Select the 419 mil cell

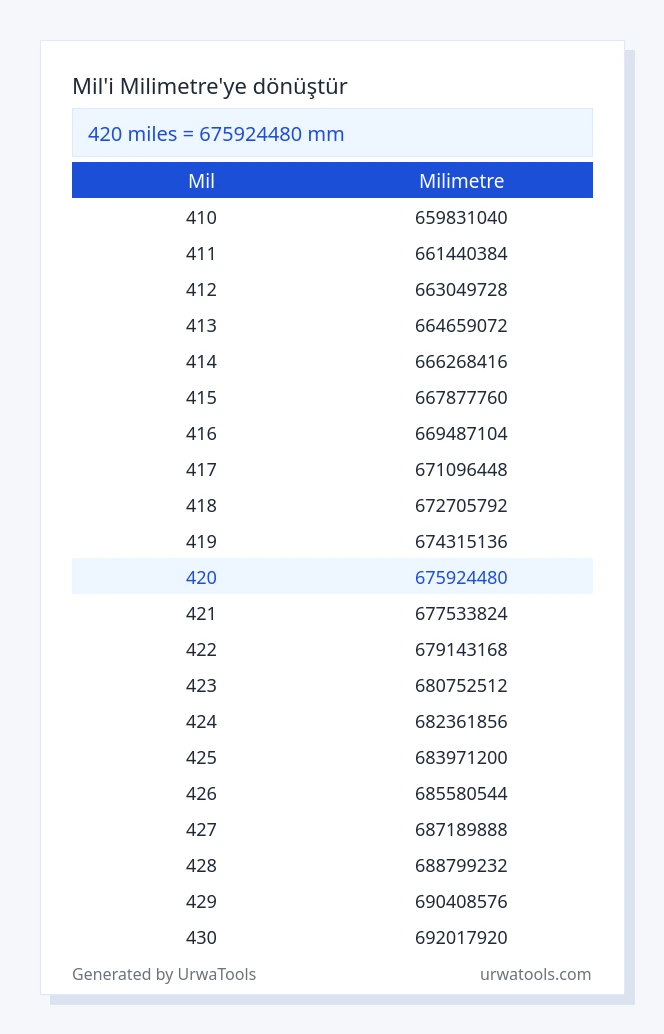coord(201,541)
